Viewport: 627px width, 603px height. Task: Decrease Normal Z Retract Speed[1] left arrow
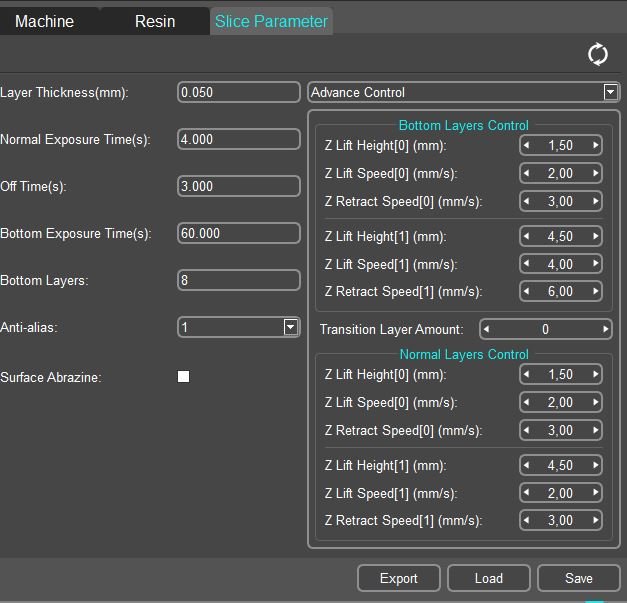coord(527,521)
